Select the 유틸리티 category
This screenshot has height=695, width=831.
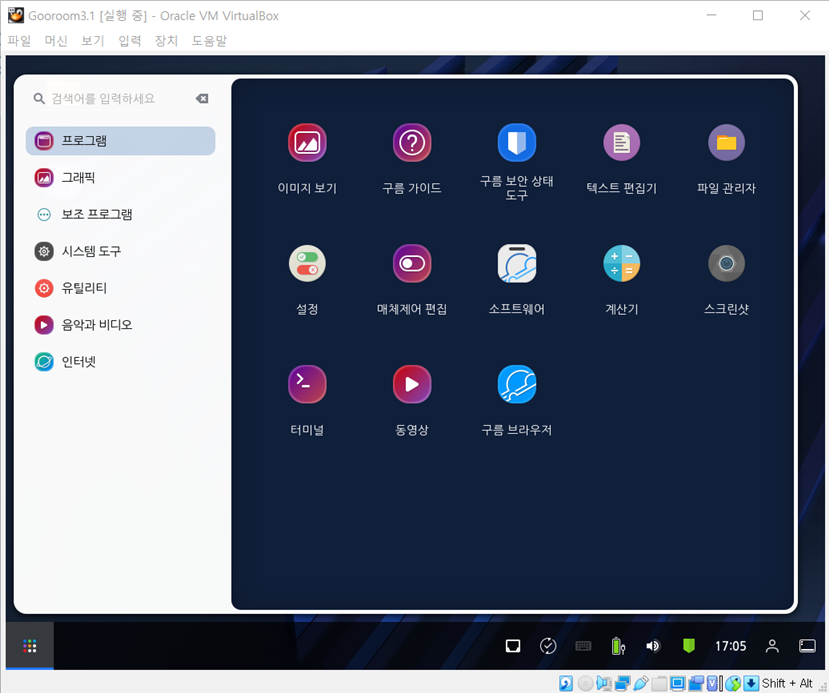(x=121, y=288)
